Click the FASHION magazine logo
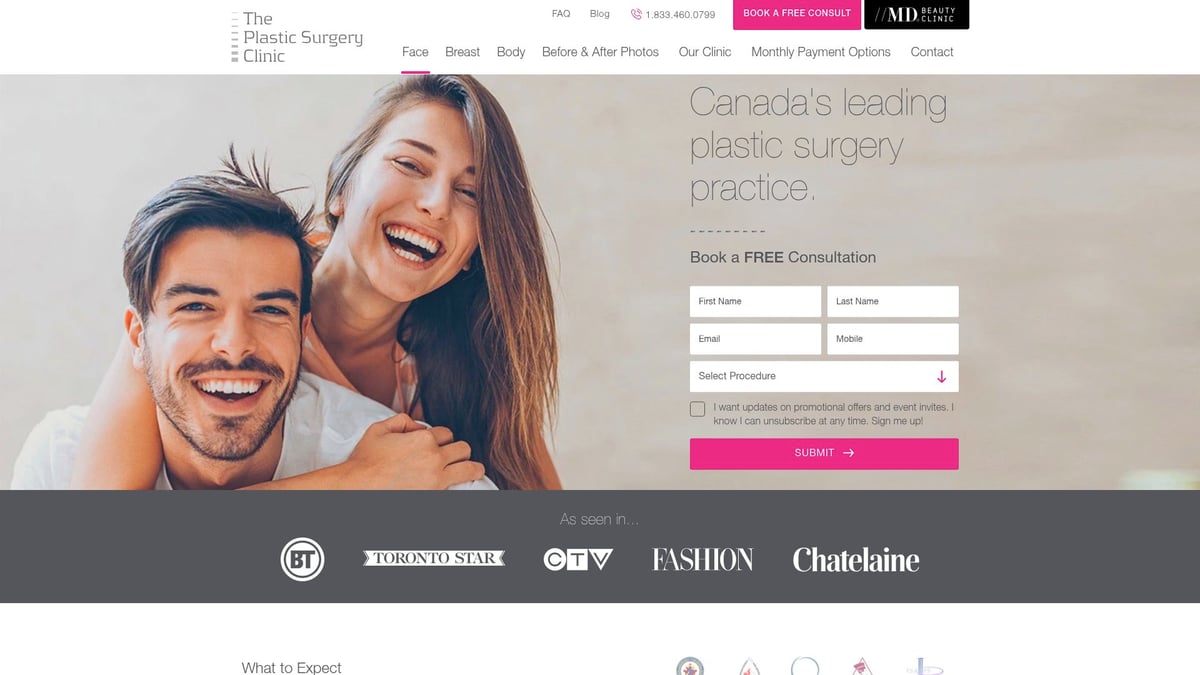The height and width of the screenshot is (675, 1200). tap(703, 559)
